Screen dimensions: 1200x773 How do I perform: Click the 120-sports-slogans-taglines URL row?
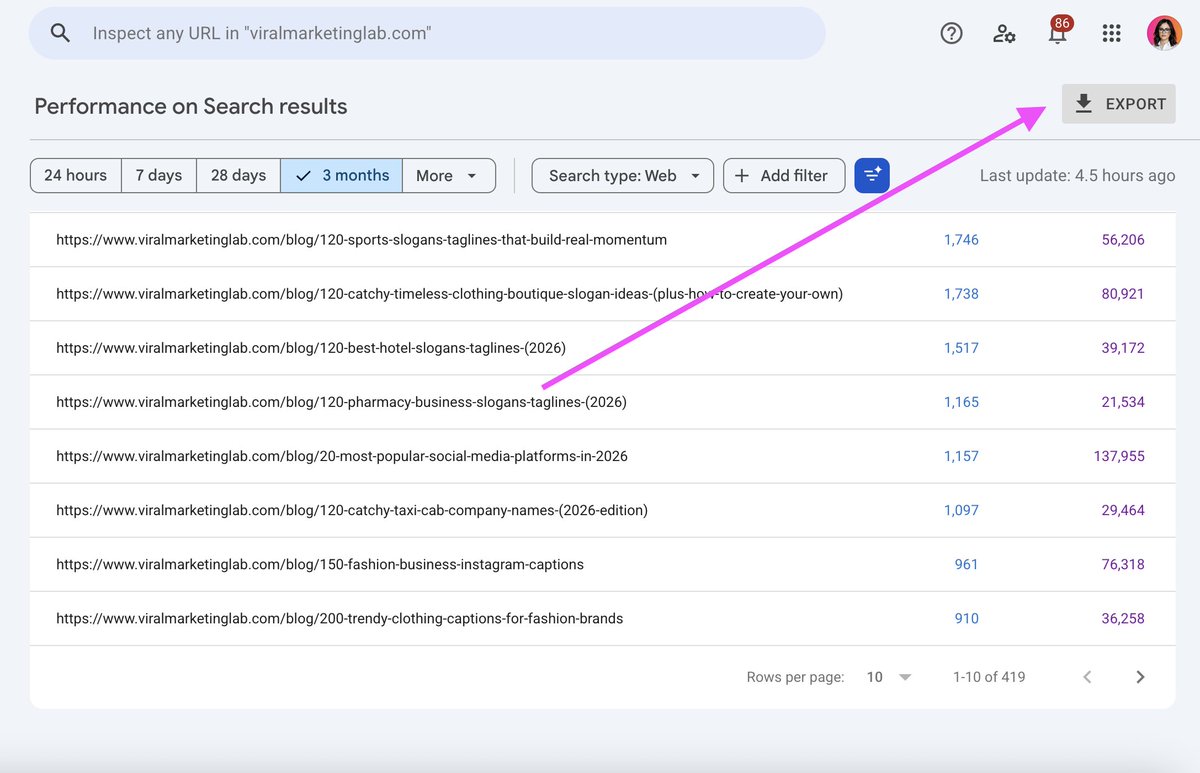[x=603, y=240]
